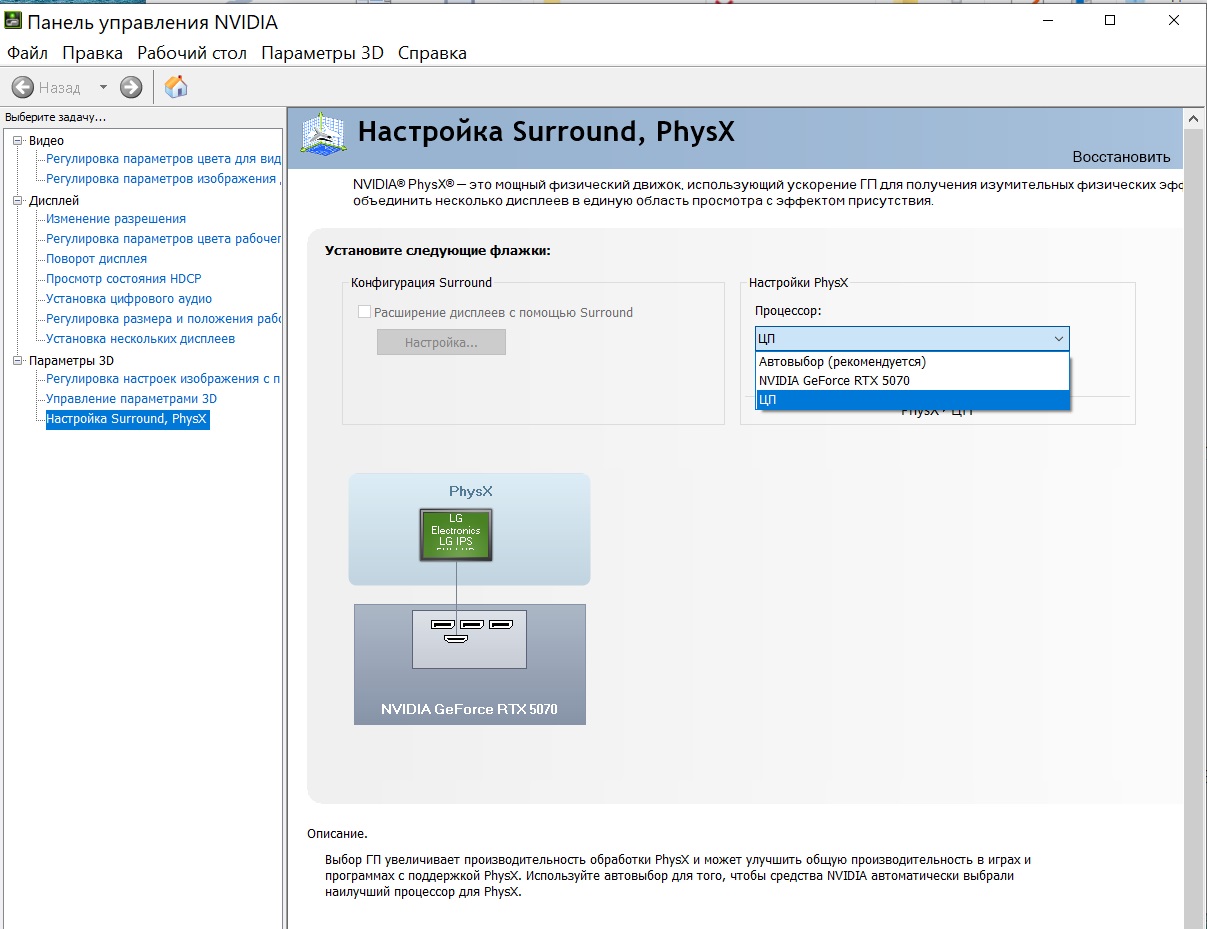This screenshot has height=929, width=1207.
Task: Open the Home page icon
Action: (176, 87)
